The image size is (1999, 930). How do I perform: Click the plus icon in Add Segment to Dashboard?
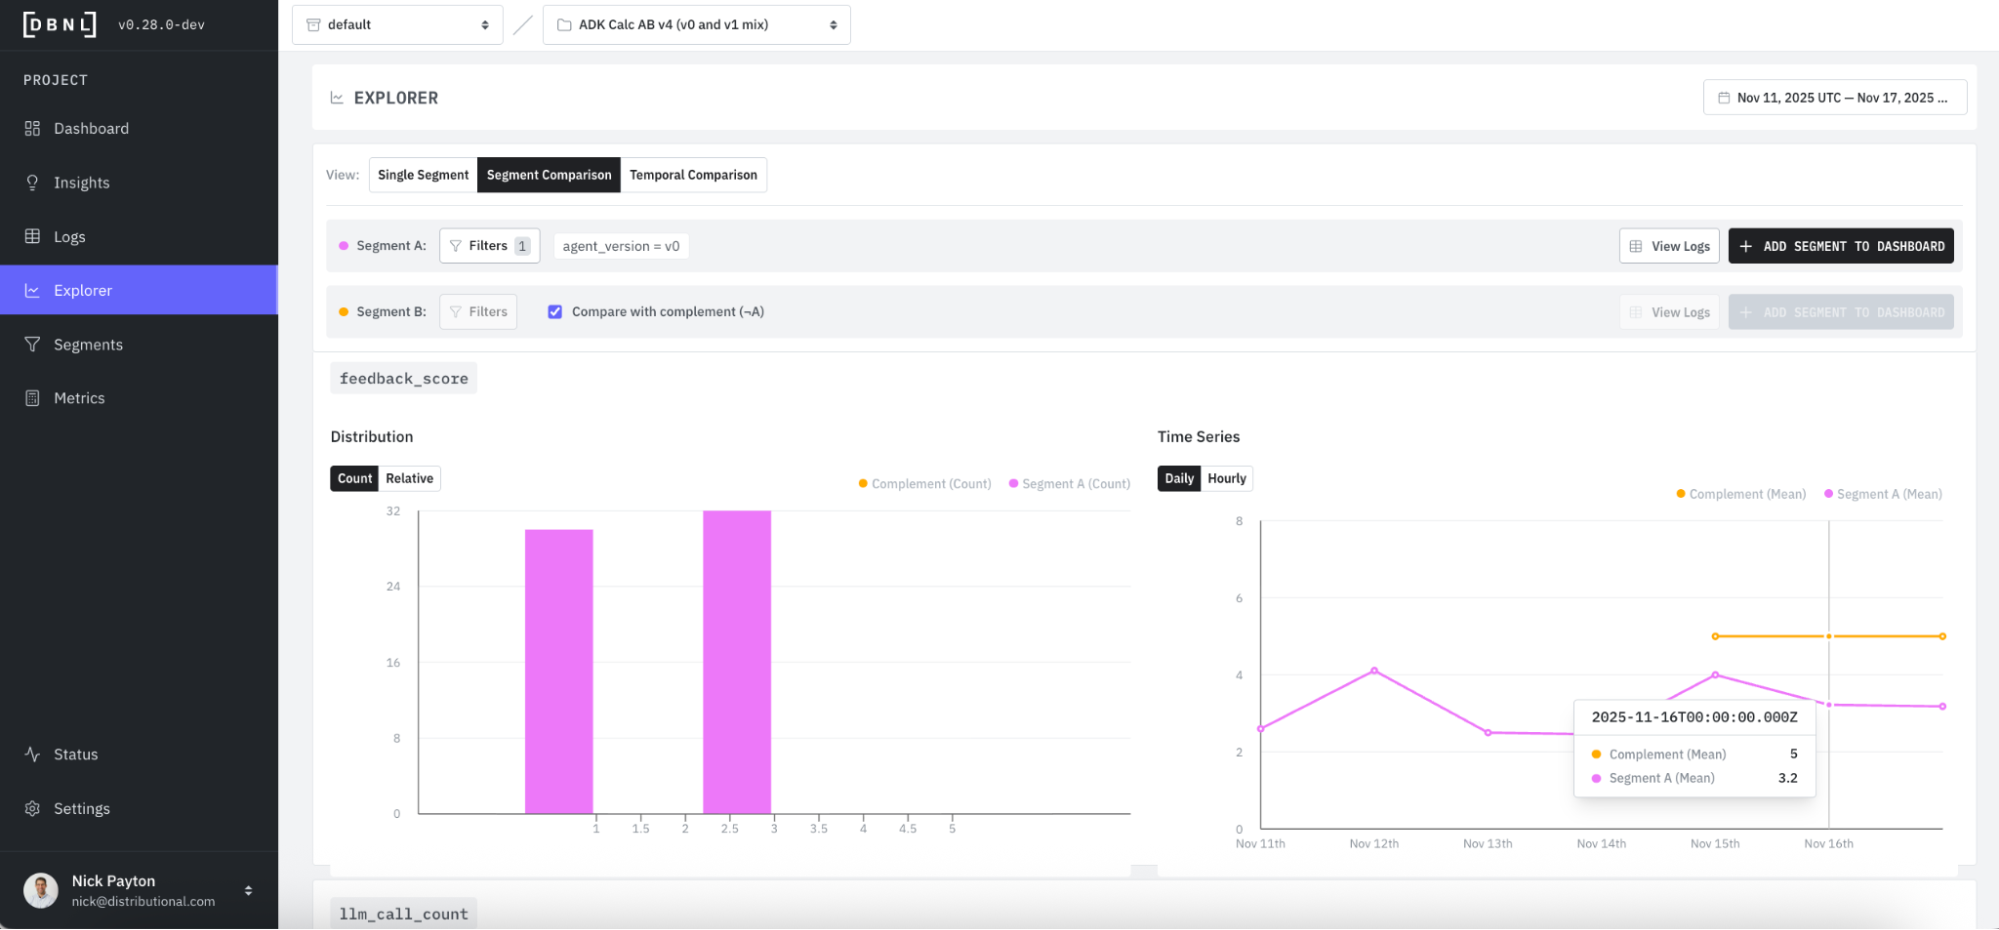pyautogui.click(x=1746, y=246)
